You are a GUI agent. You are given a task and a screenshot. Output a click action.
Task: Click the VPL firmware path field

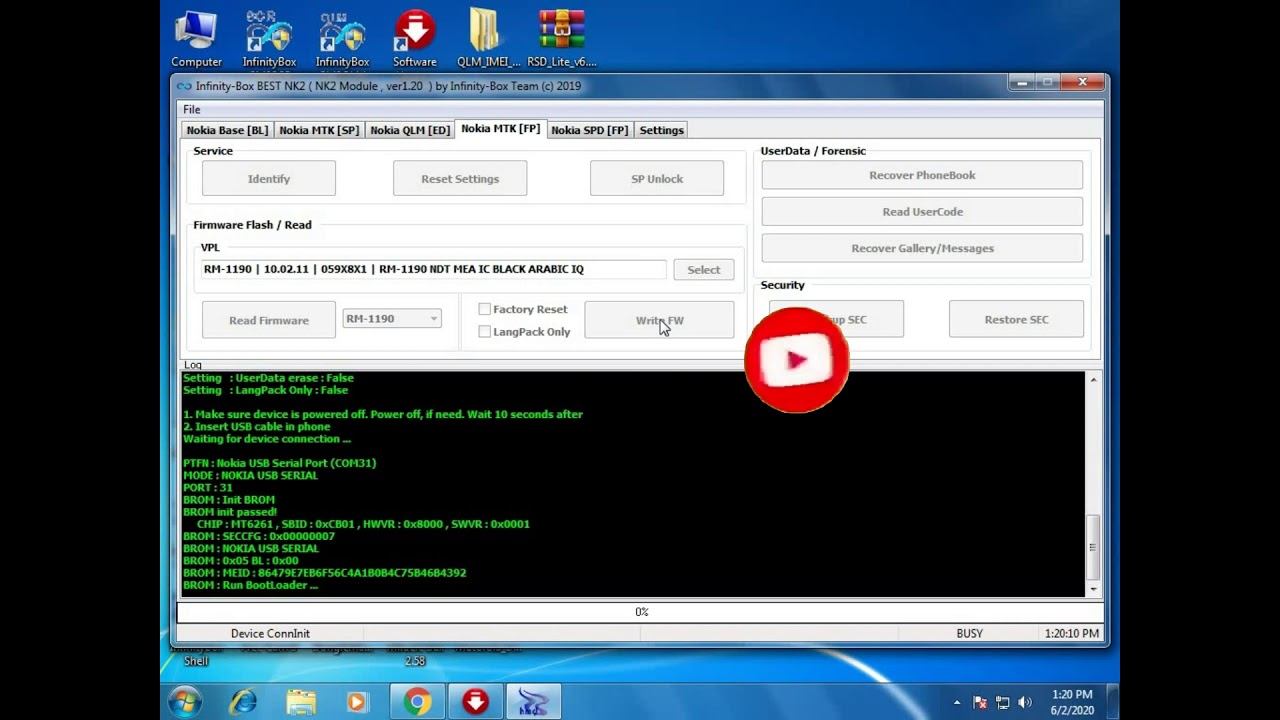point(433,269)
